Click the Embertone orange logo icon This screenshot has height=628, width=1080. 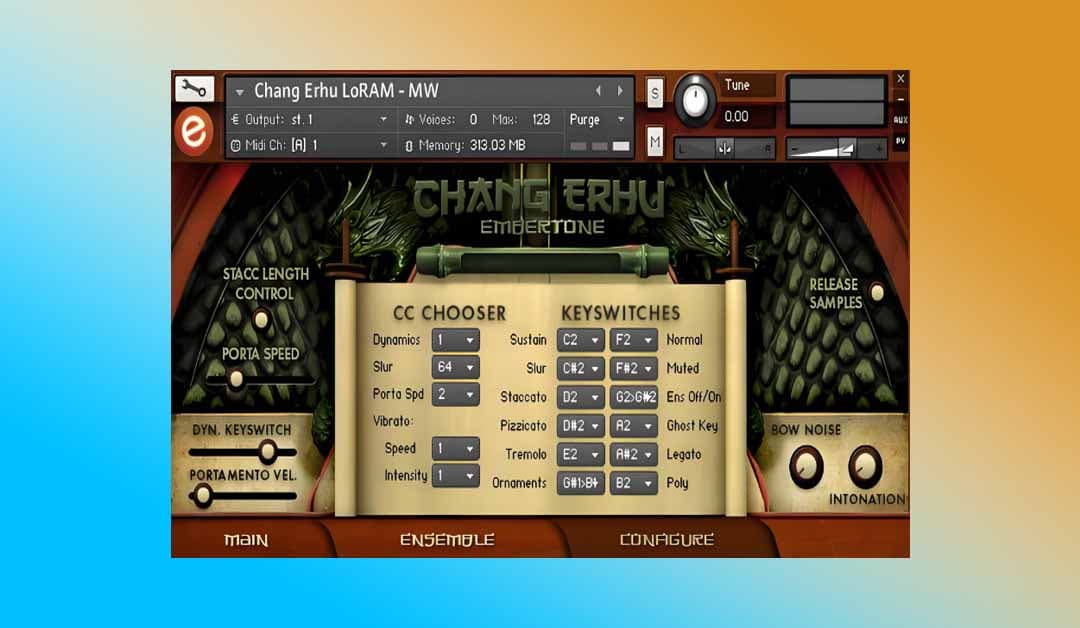click(x=194, y=132)
